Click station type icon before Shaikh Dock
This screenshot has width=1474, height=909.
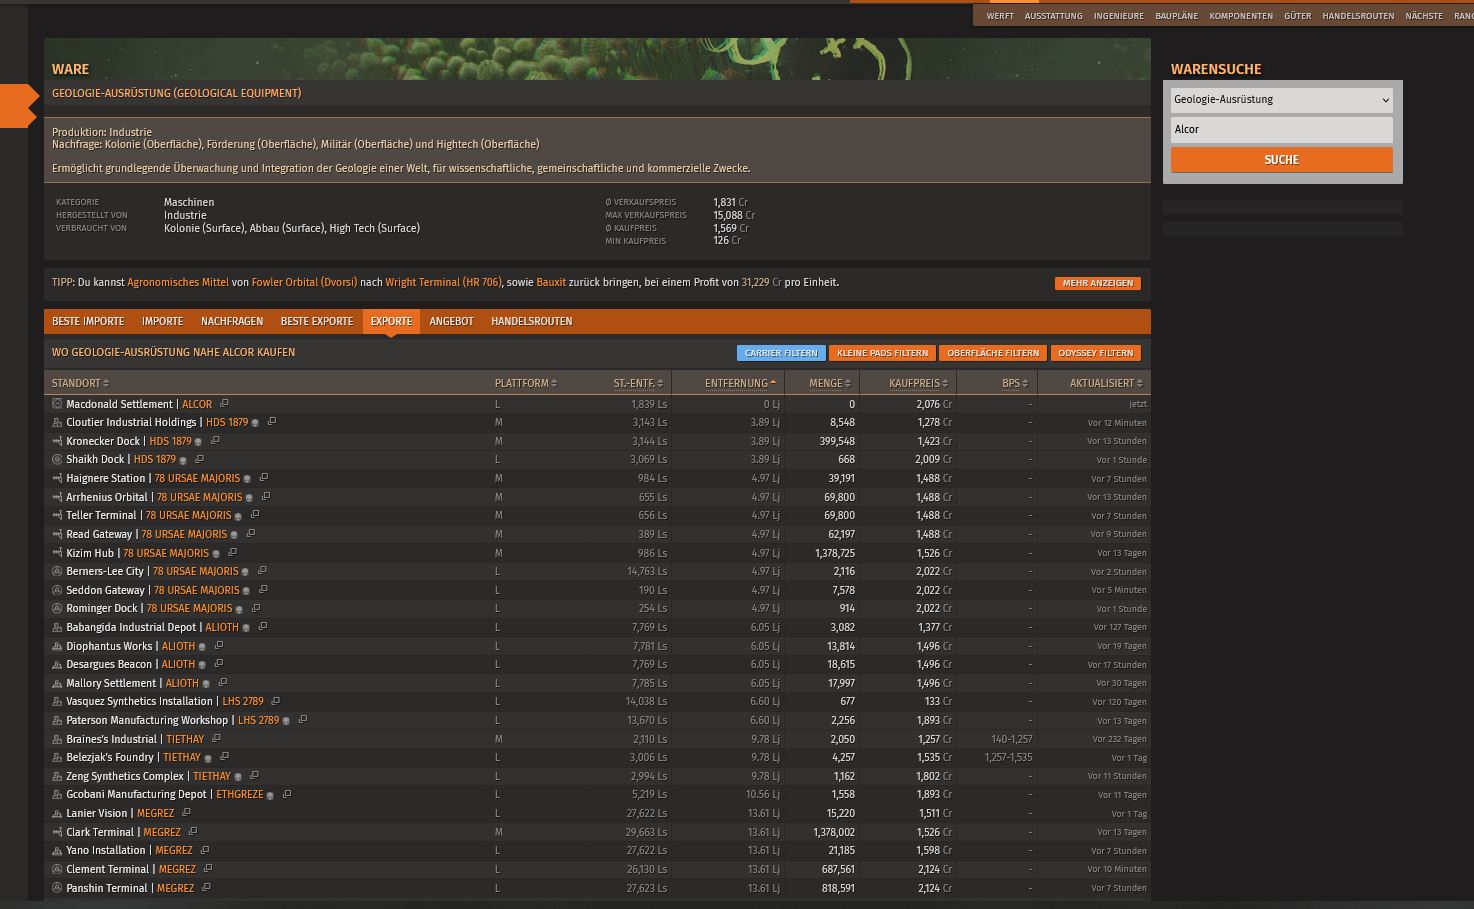(57, 460)
